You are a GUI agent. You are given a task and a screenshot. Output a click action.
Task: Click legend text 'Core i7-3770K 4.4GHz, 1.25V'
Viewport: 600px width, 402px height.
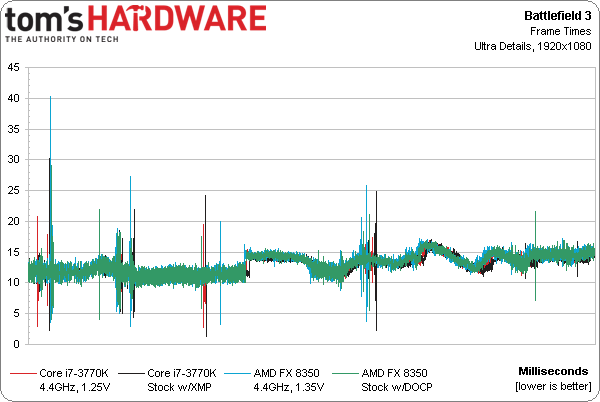(x=74, y=380)
